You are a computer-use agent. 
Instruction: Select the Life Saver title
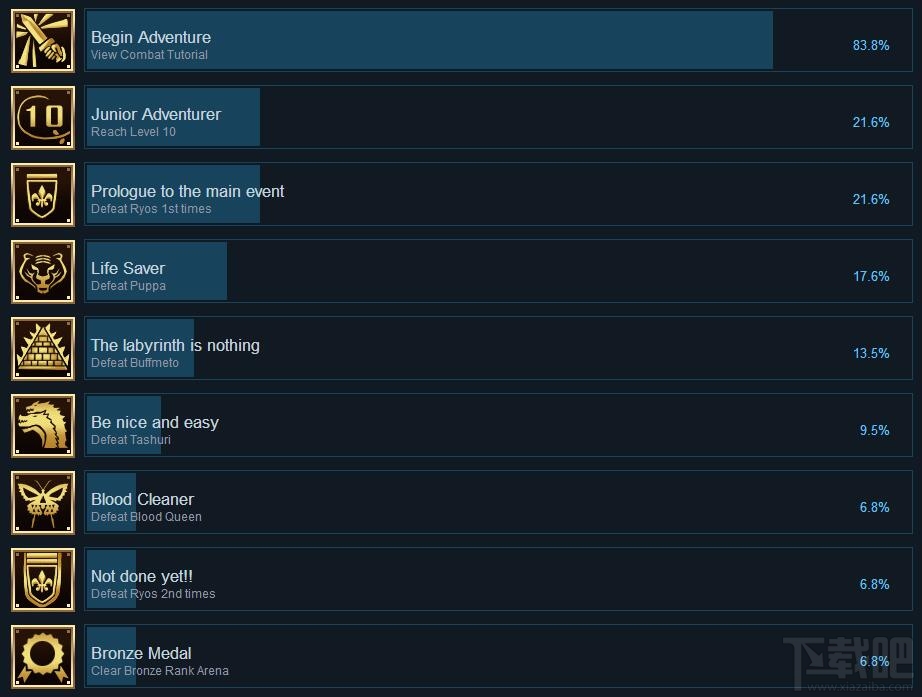(x=128, y=268)
